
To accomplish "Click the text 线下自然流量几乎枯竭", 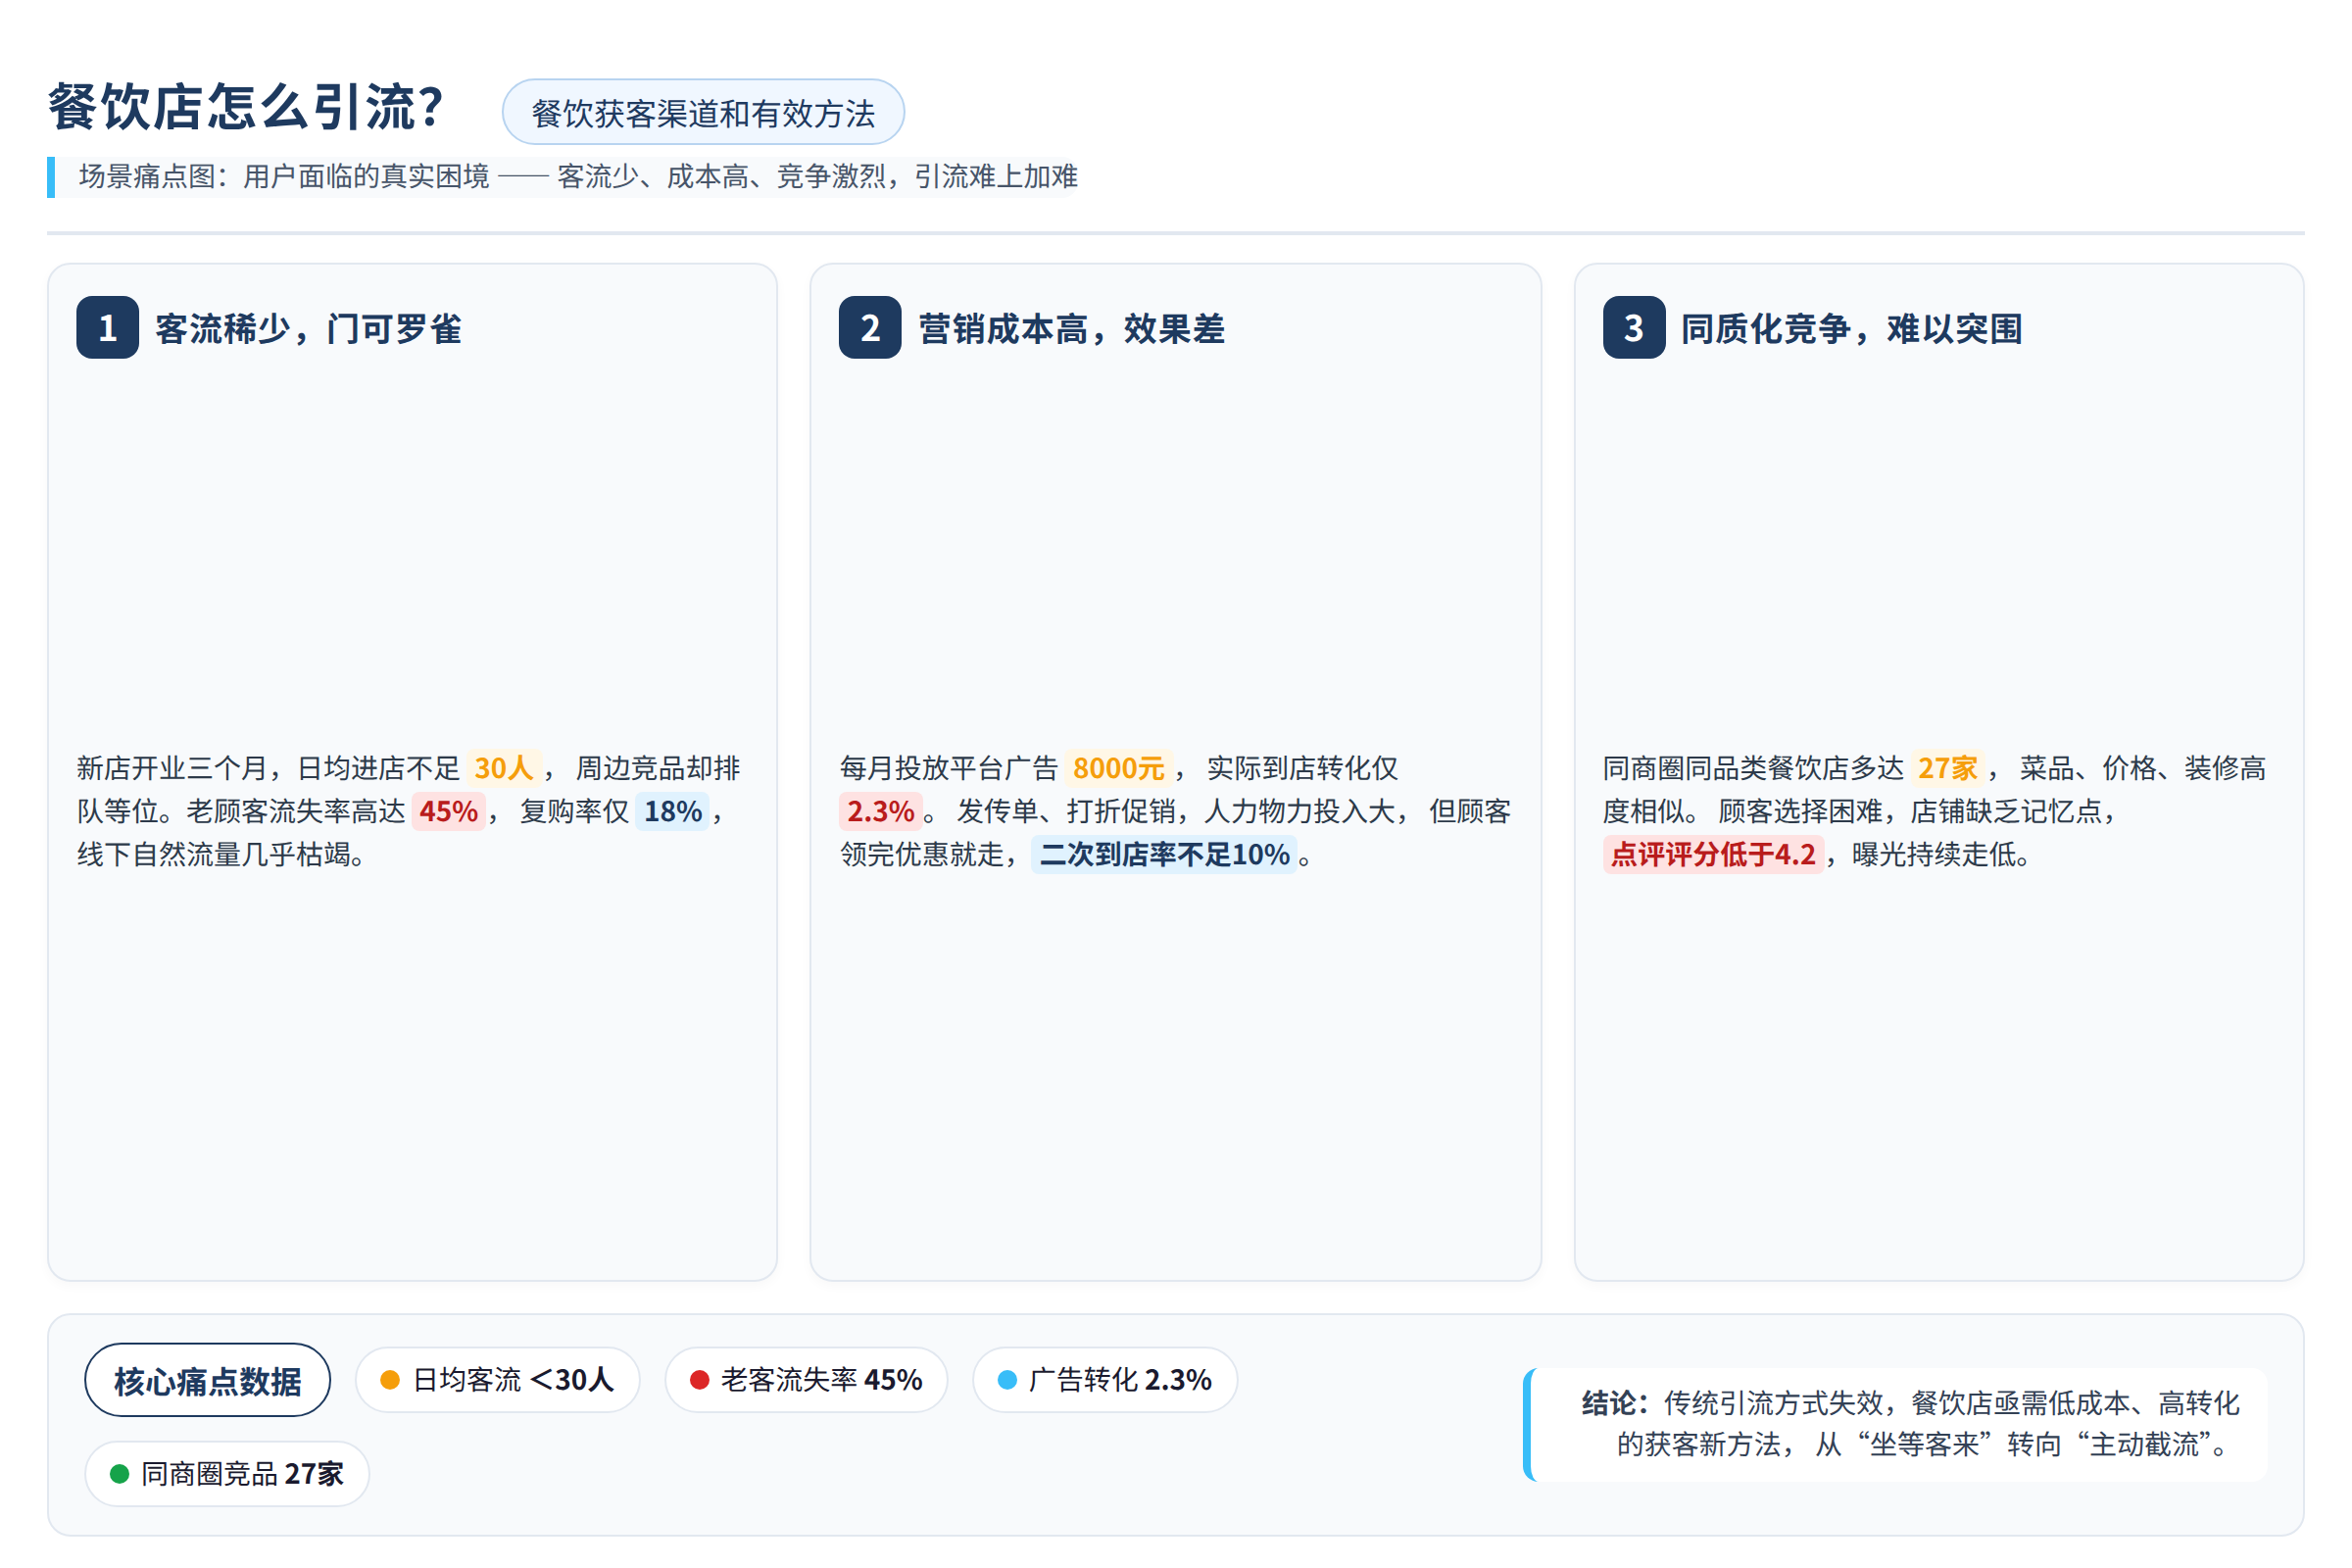I will (x=213, y=855).
